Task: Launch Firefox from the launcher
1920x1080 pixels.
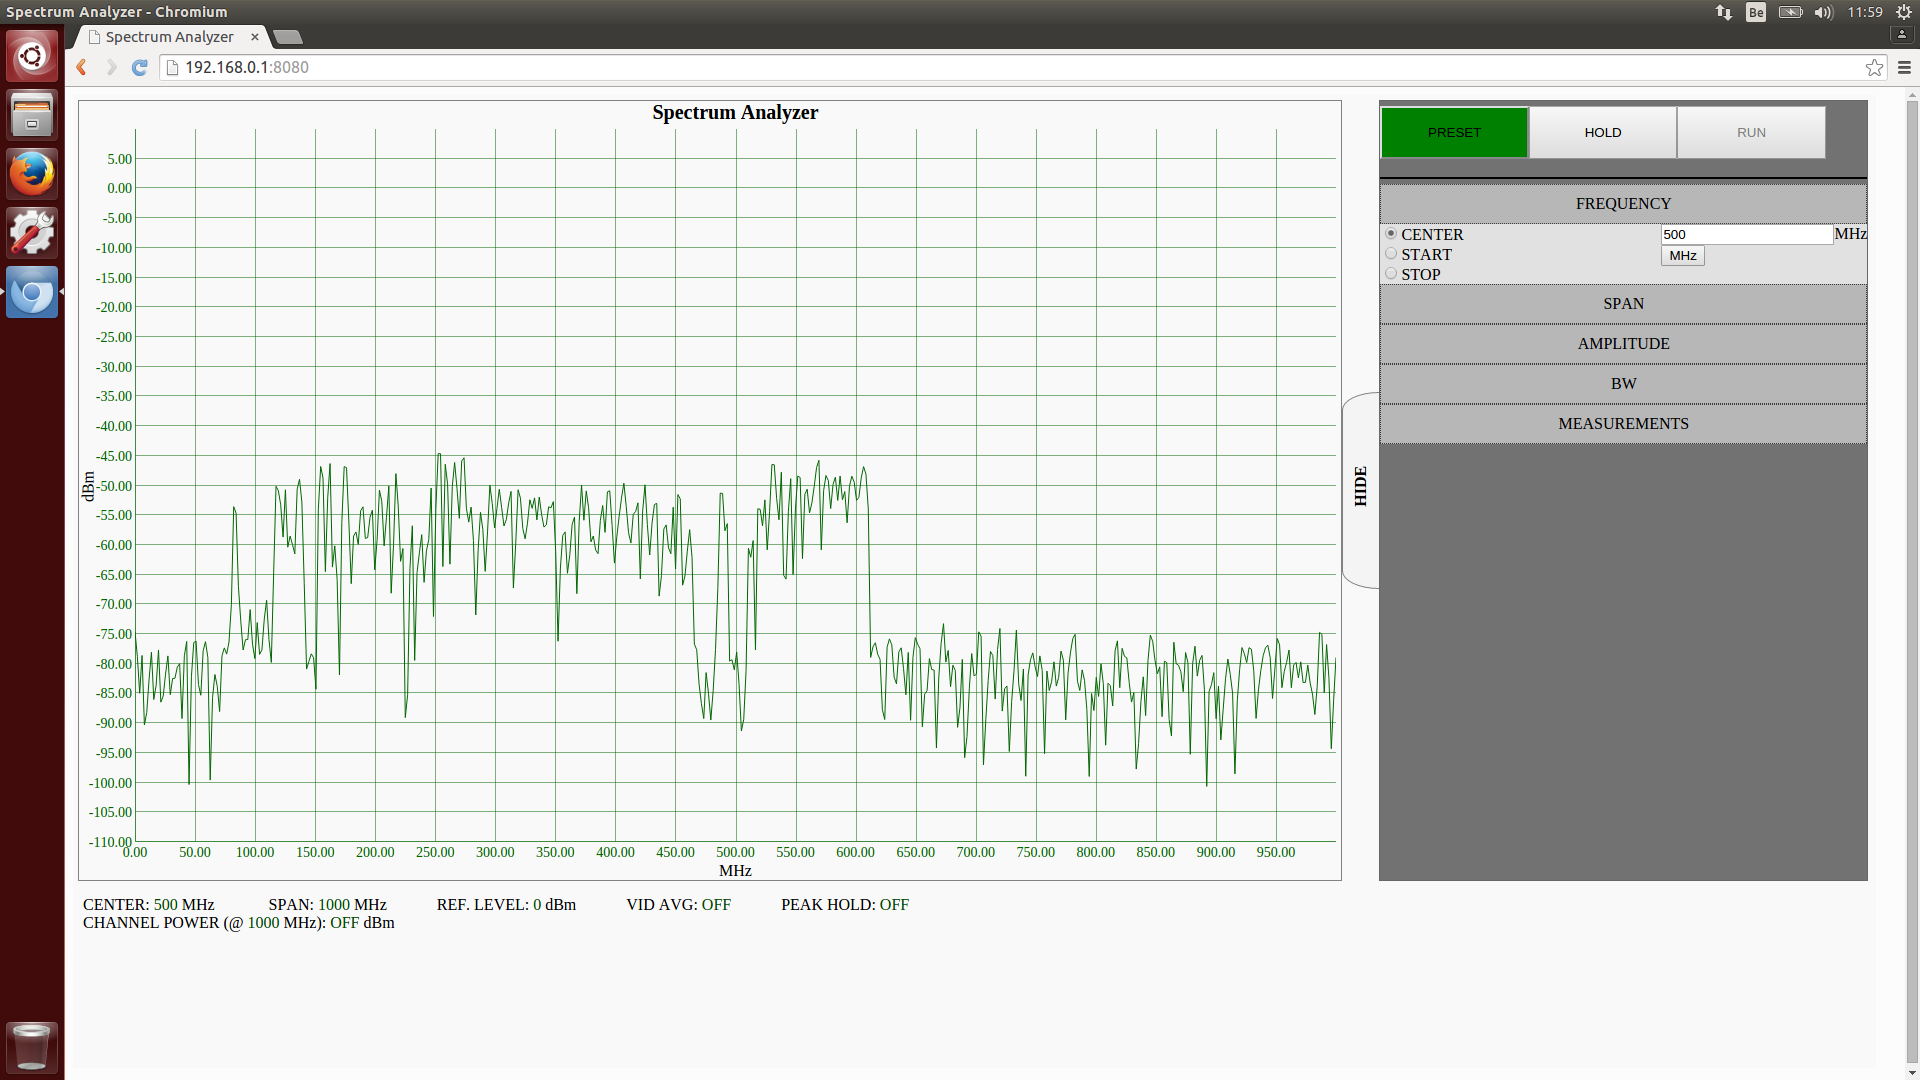Action: (x=32, y=174)
